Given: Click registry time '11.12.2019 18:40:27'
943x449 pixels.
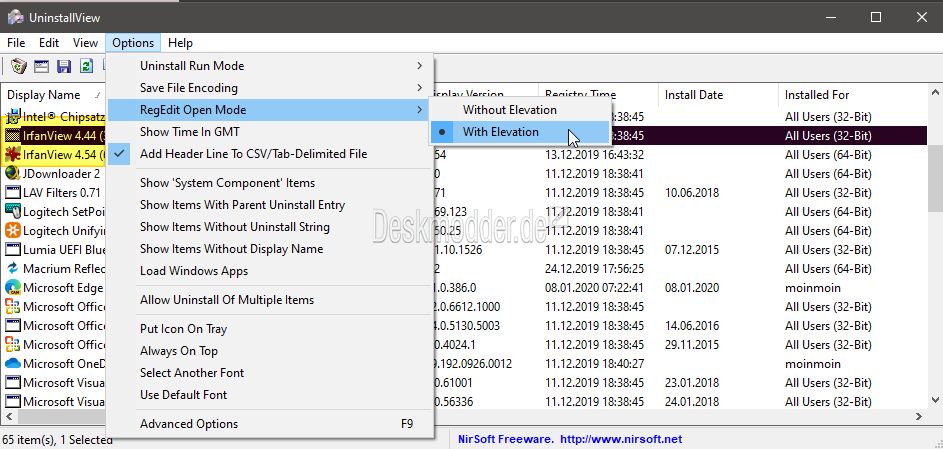Looking at the screenshot, I should tap(594, 364).
